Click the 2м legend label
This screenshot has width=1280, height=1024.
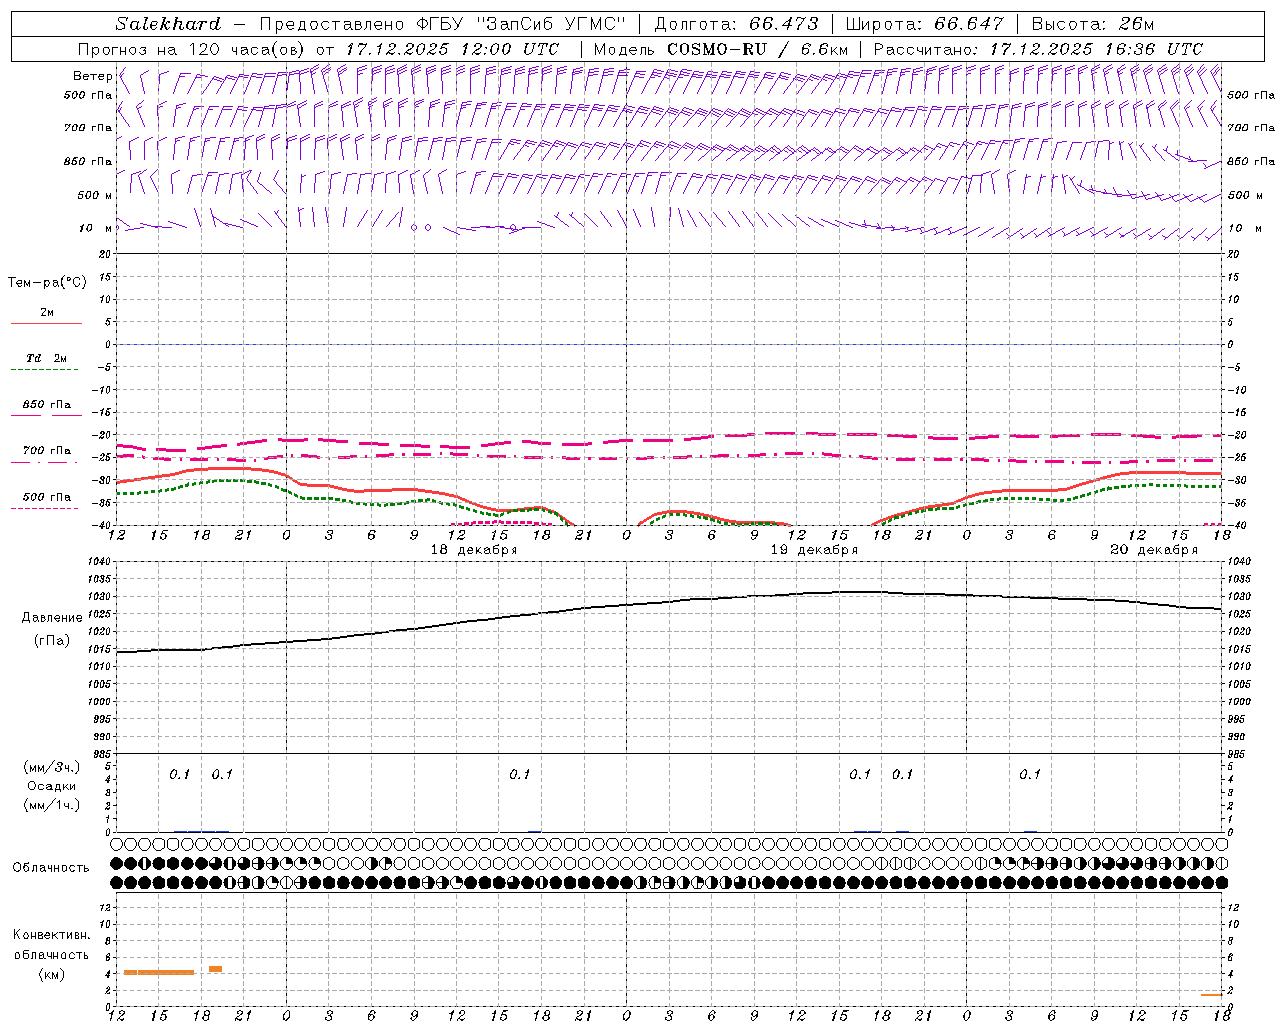pos(47,313)
